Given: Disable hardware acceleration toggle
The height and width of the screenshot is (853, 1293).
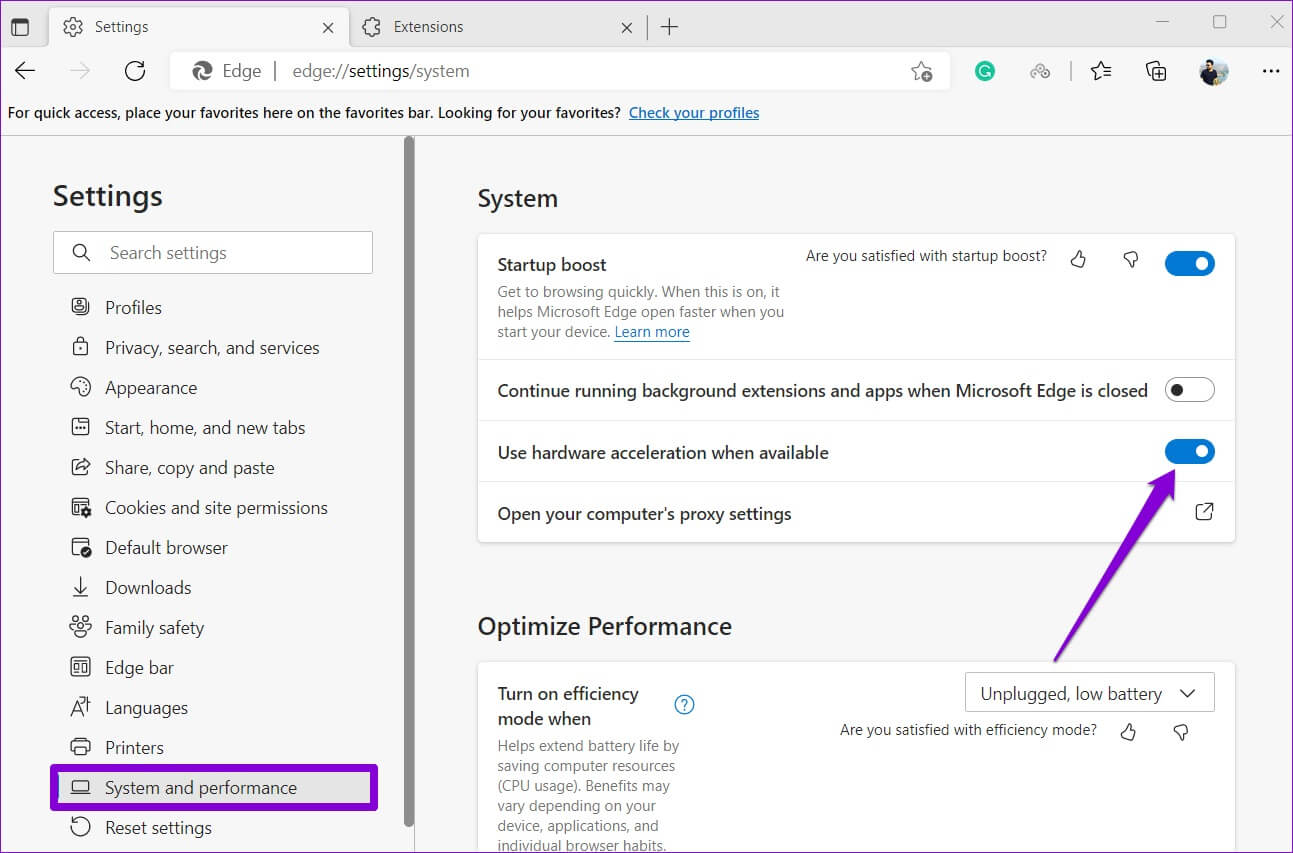Looking at the screenshot, I should point(1190,452).
